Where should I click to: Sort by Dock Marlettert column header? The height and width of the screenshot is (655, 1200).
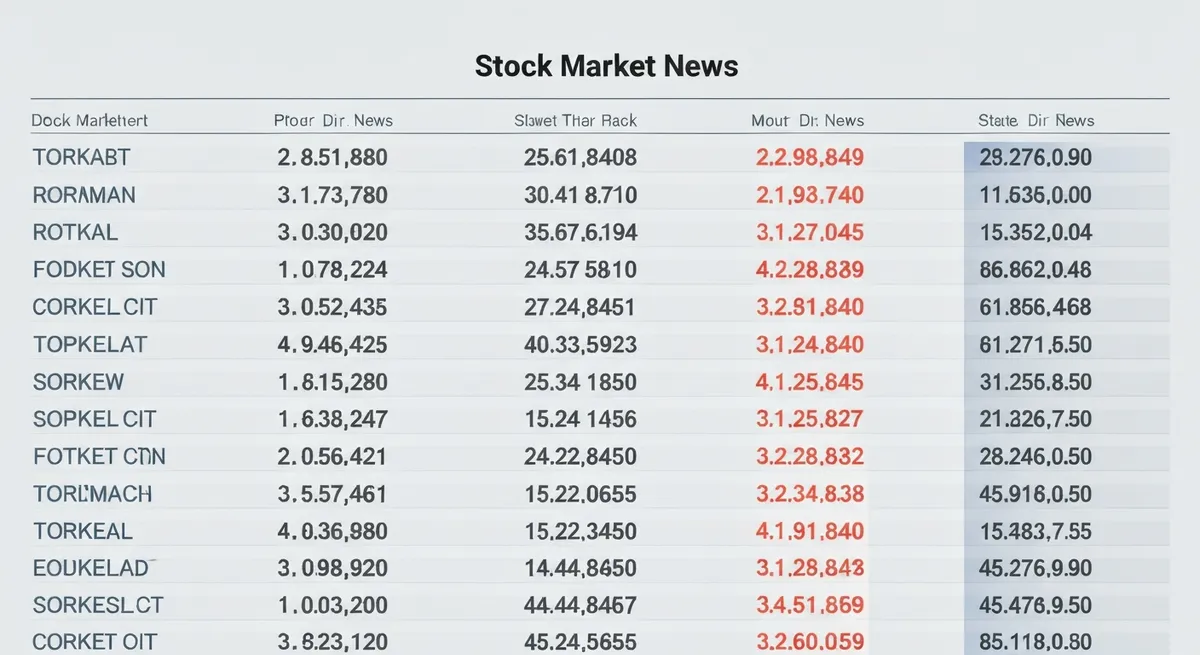pyautogui.click(x=90, y=120)
